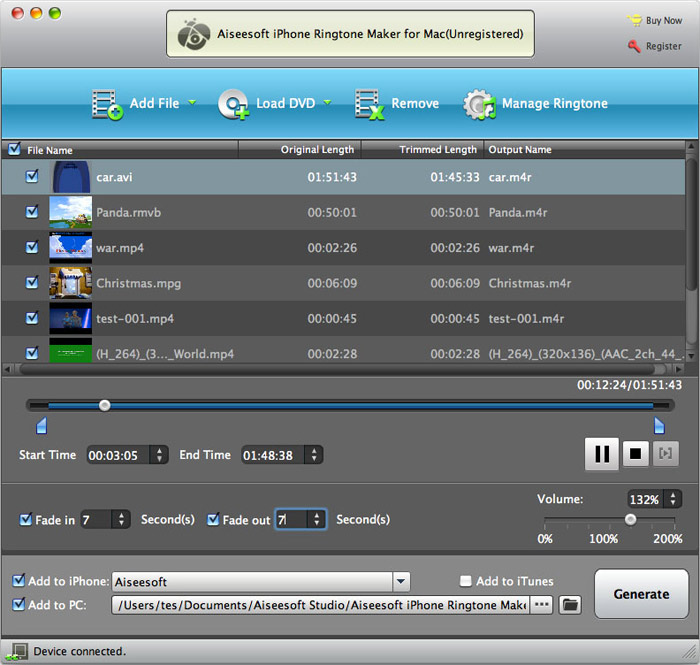Click the Generate button
This screenshot has width=700, height=665.
[x=641, y=594]
